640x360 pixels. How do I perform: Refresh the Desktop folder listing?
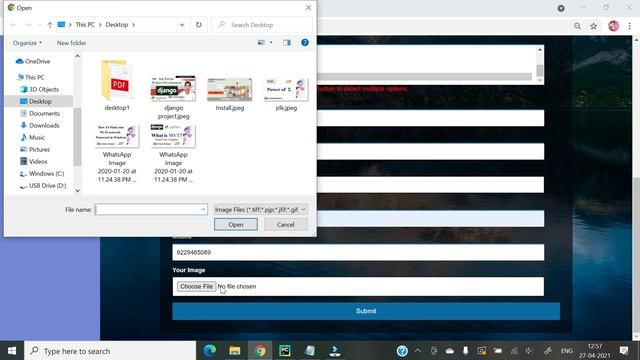click(x=199, y=25)
